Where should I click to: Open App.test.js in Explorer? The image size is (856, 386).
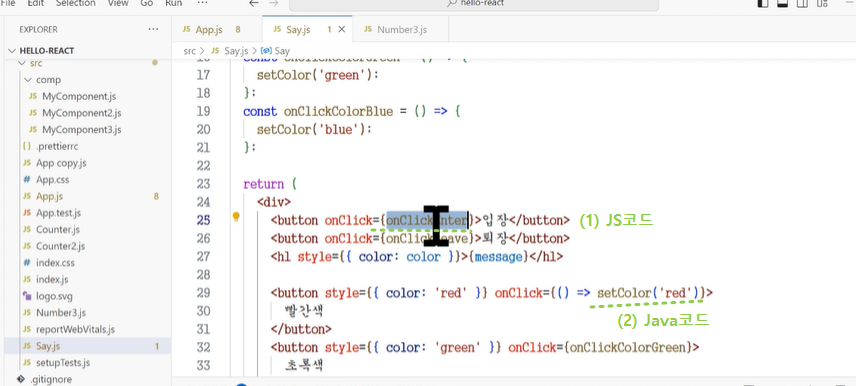tap(58, 213)
